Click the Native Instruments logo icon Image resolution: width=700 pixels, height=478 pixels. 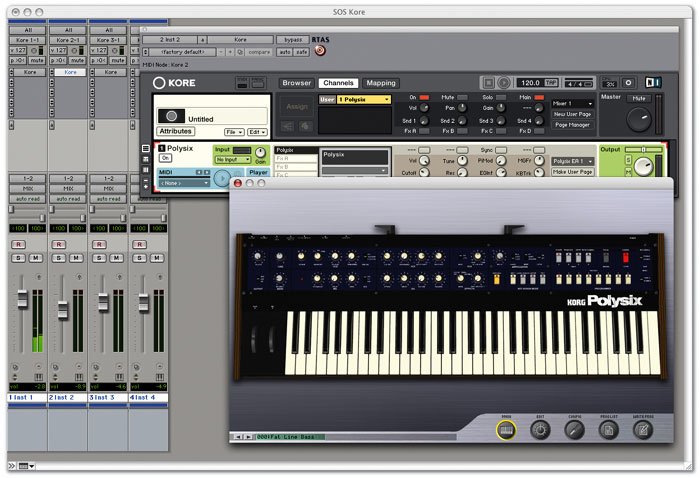tap(653, 83)
